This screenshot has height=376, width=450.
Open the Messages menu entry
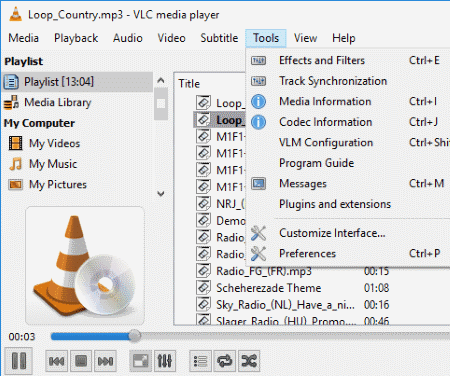(x=348, y=184)
